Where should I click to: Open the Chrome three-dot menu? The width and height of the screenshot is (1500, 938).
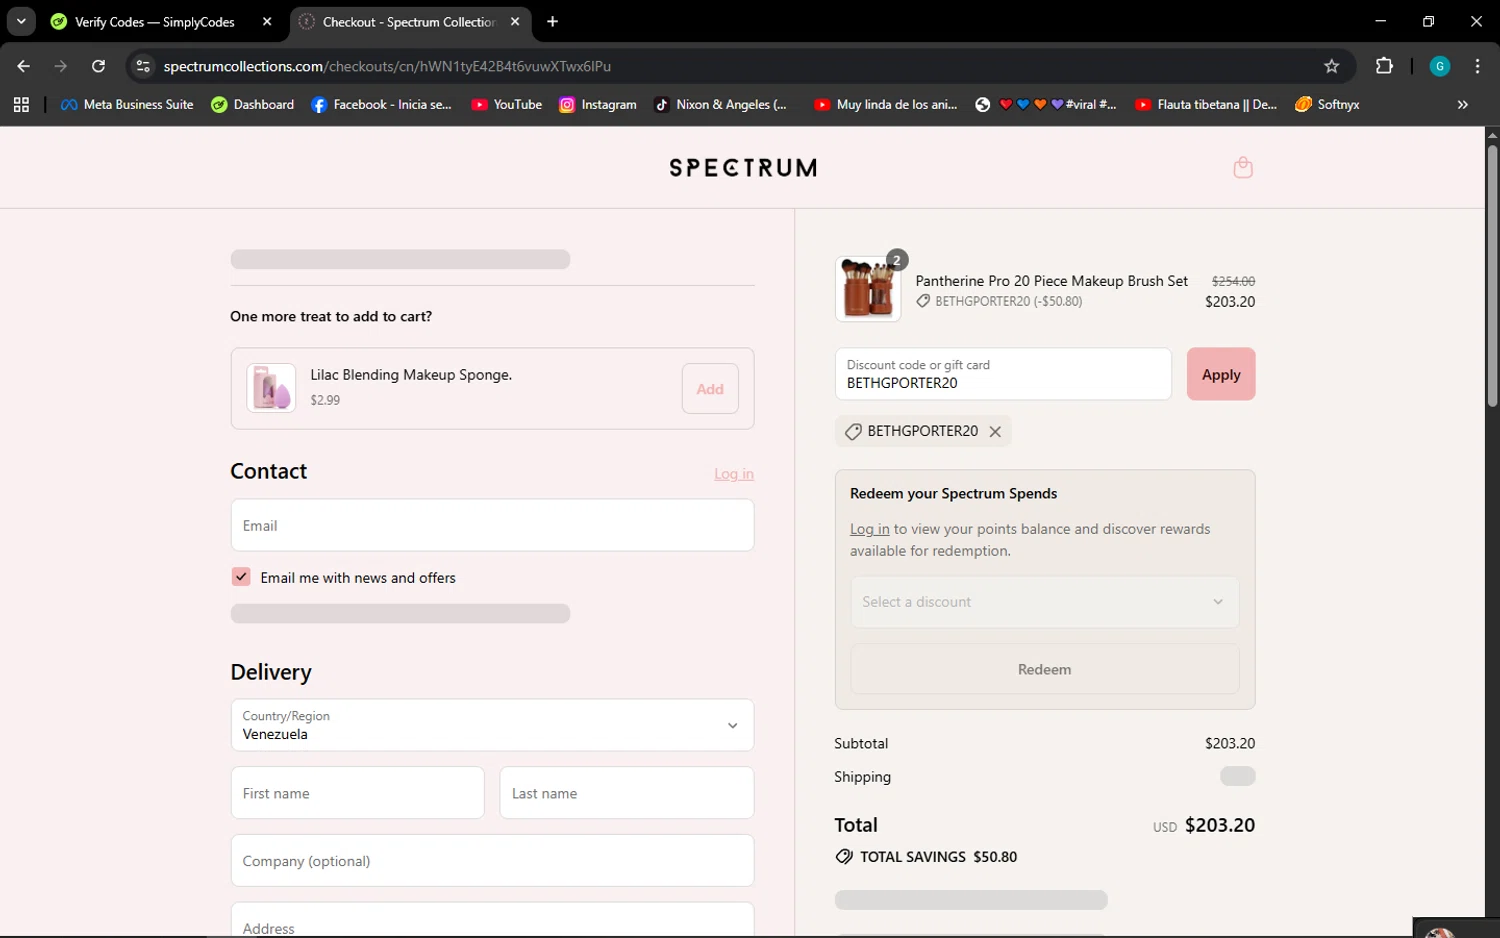pyautogui.click(x=1477, y=66)
